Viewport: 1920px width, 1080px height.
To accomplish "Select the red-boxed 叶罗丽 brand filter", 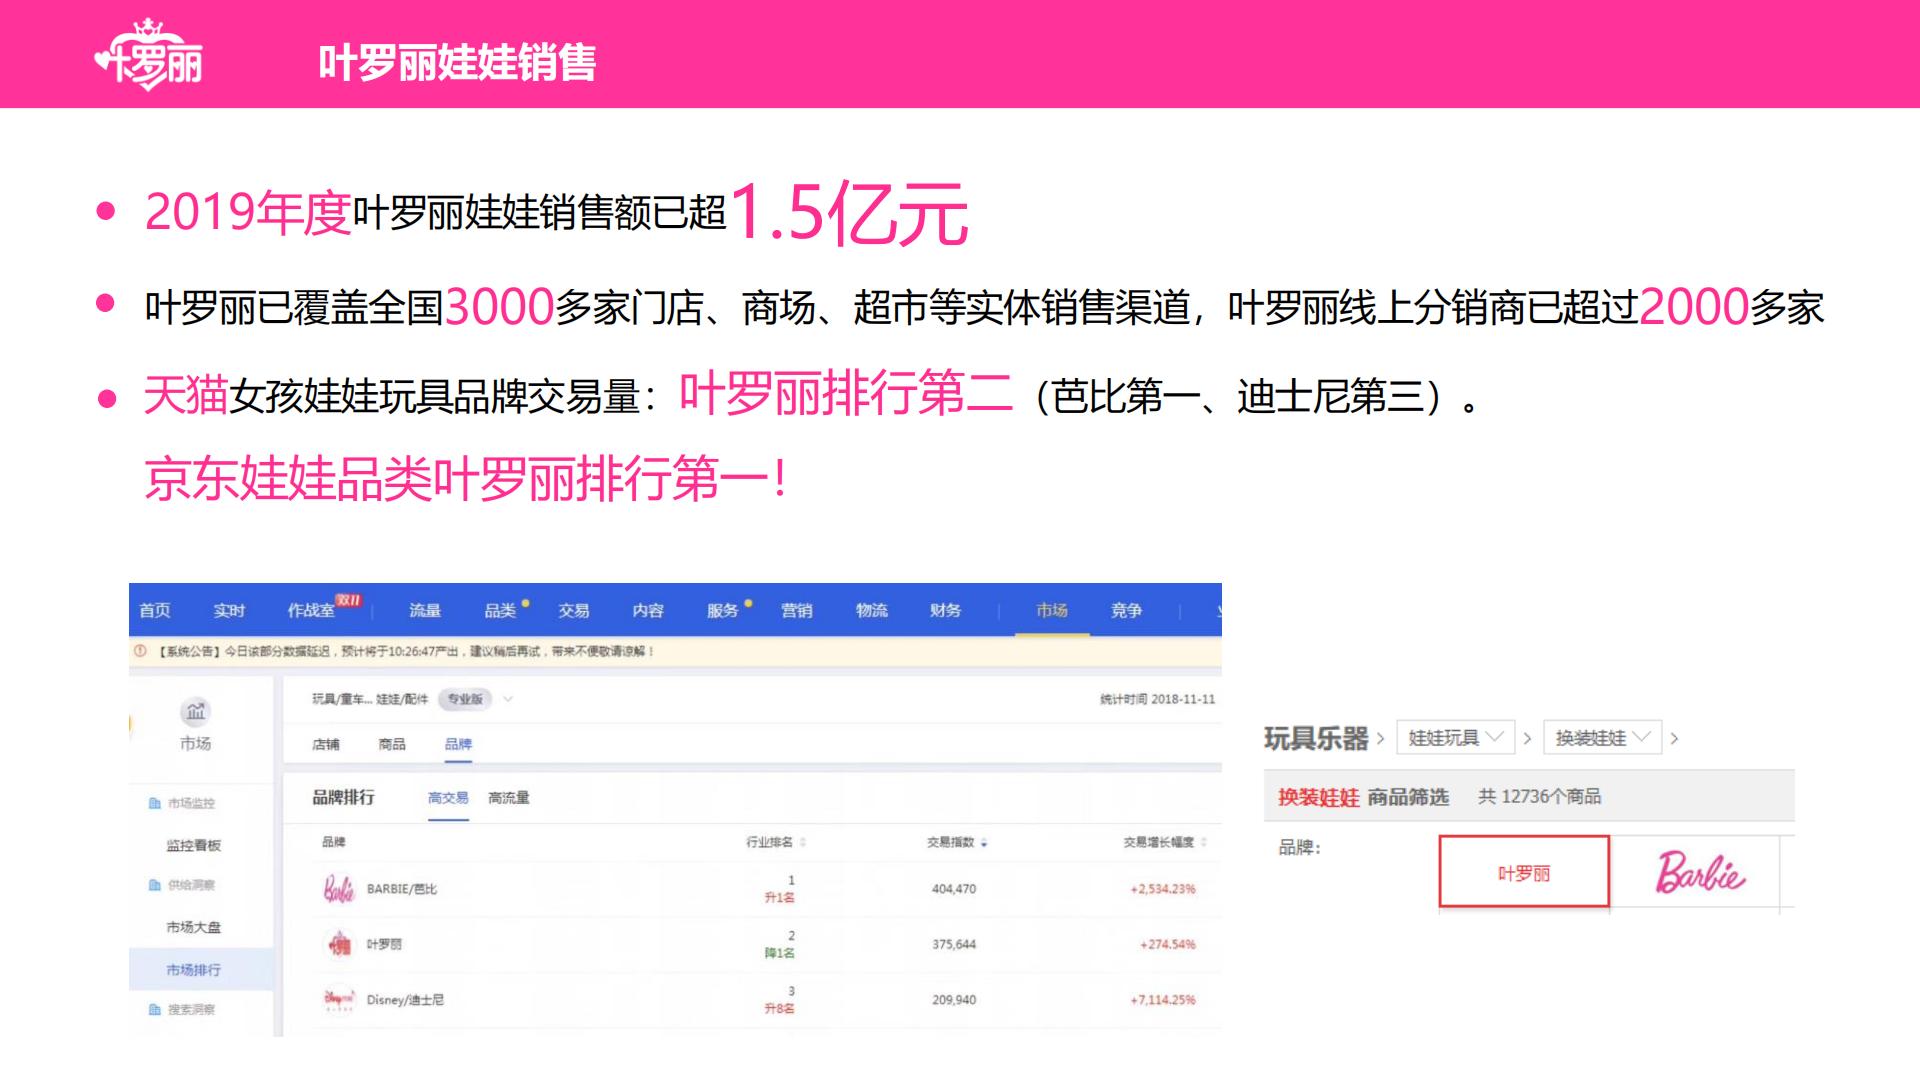I will point(1524,871).
